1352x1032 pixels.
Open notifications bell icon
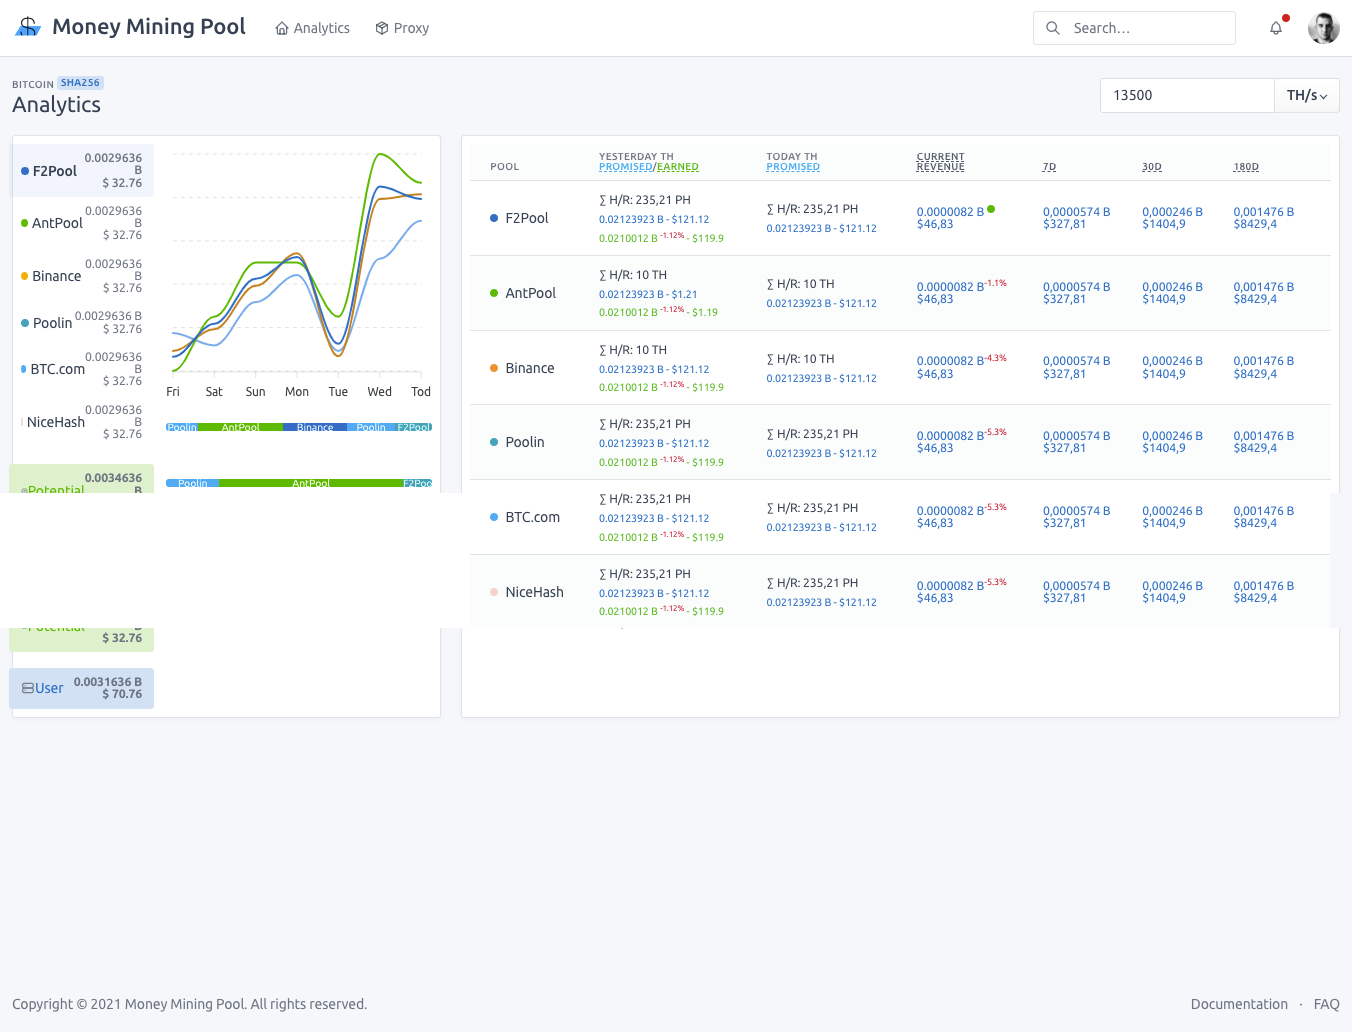1276,28
